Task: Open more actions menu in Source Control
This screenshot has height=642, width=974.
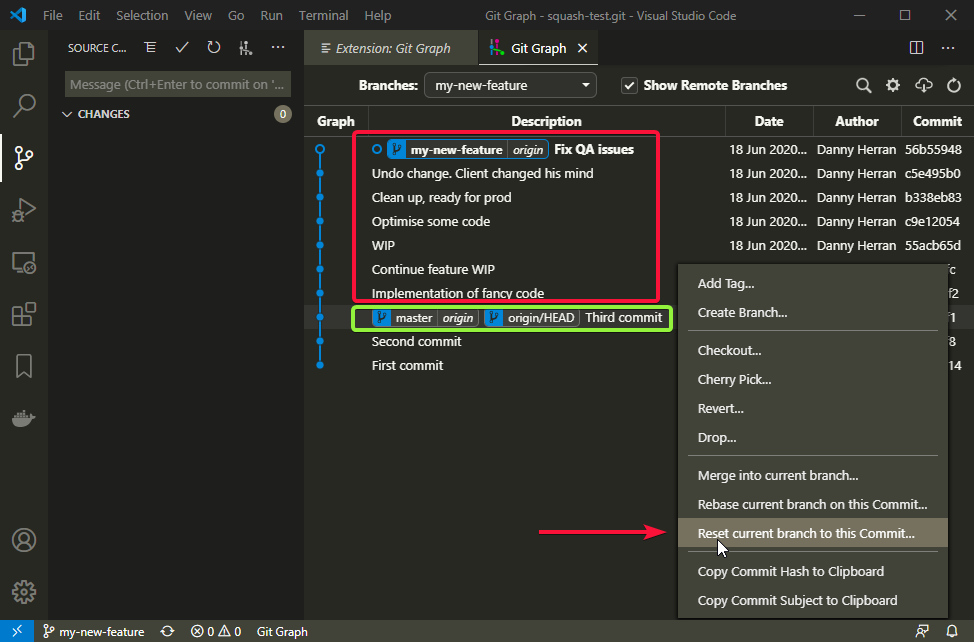Action: (x=277, y=47)
